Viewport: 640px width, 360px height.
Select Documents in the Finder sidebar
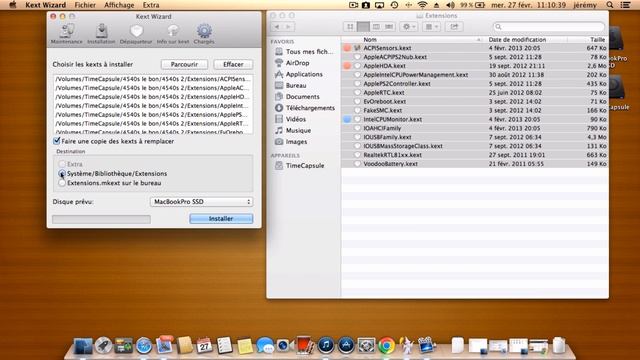pos(302,97)
